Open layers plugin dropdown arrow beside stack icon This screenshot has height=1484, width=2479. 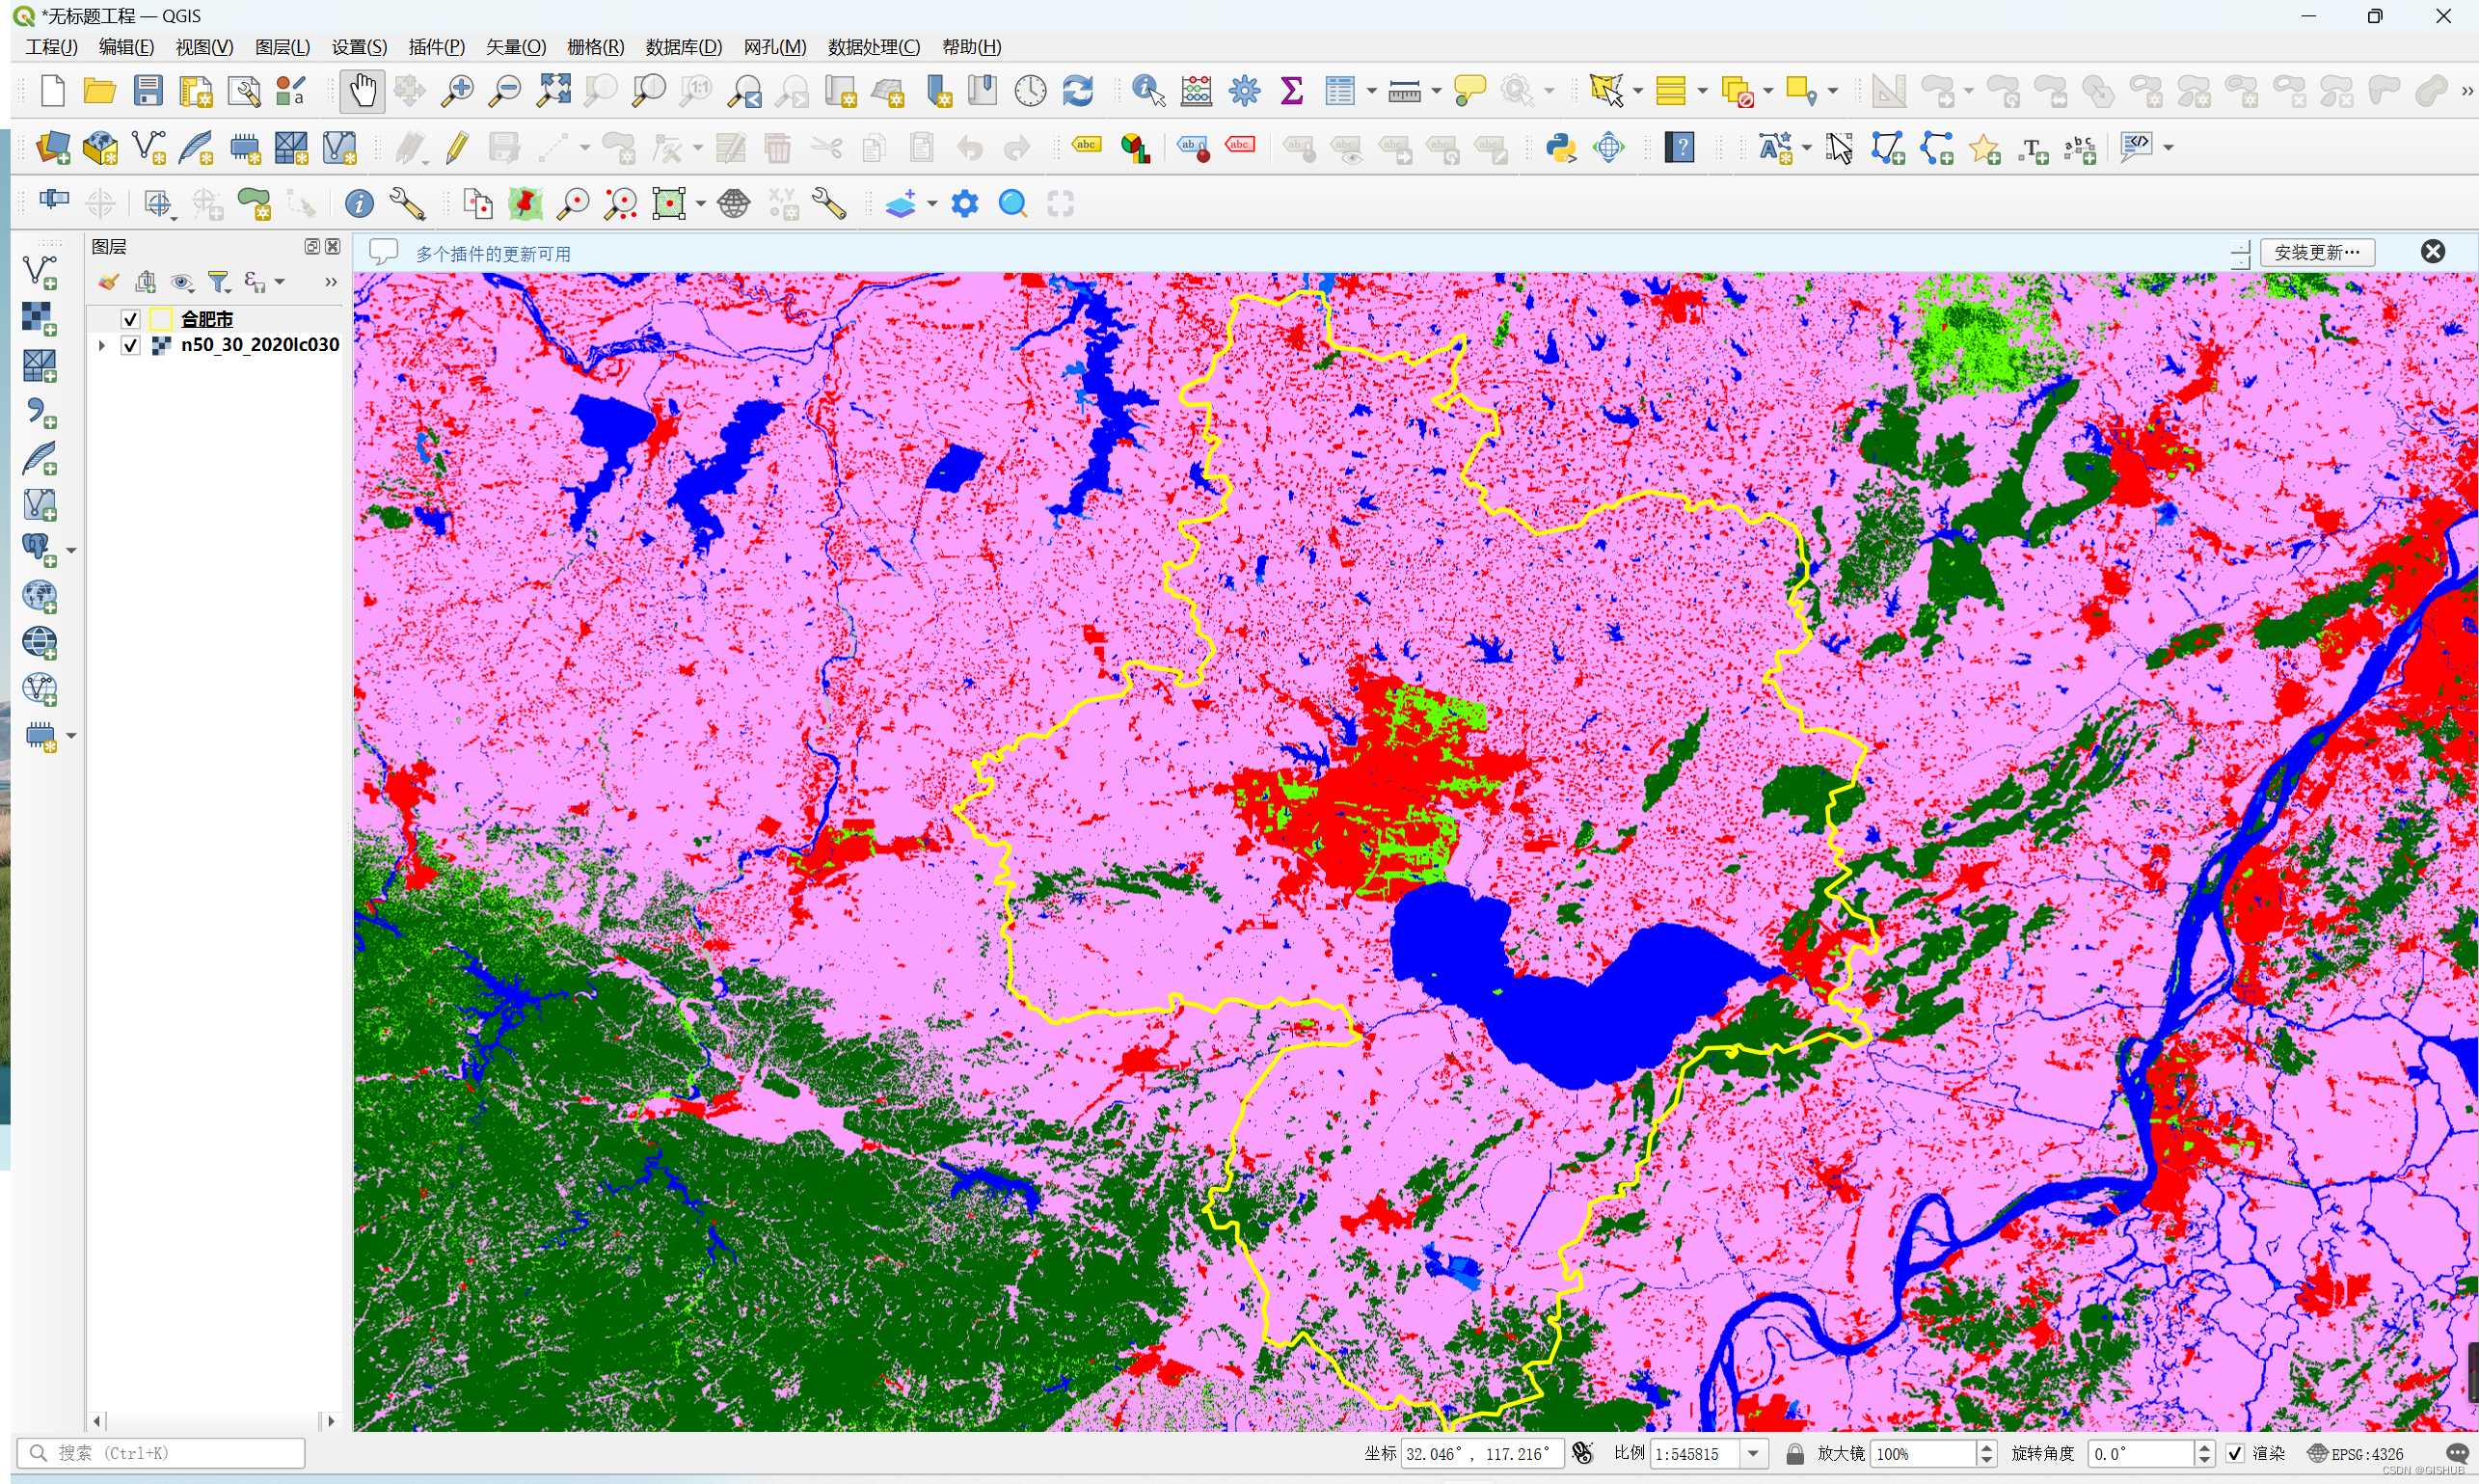click(931, 205)
